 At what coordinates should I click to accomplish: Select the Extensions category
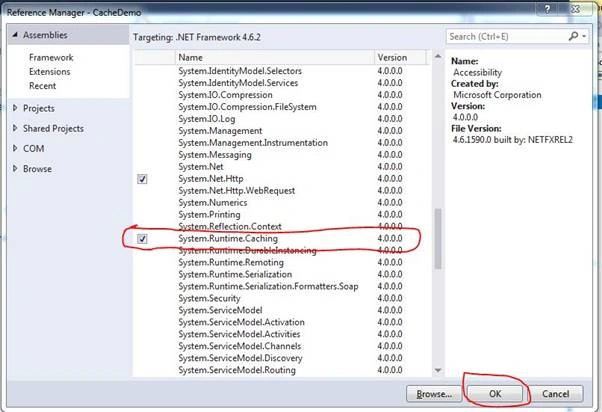coord(50,72)
